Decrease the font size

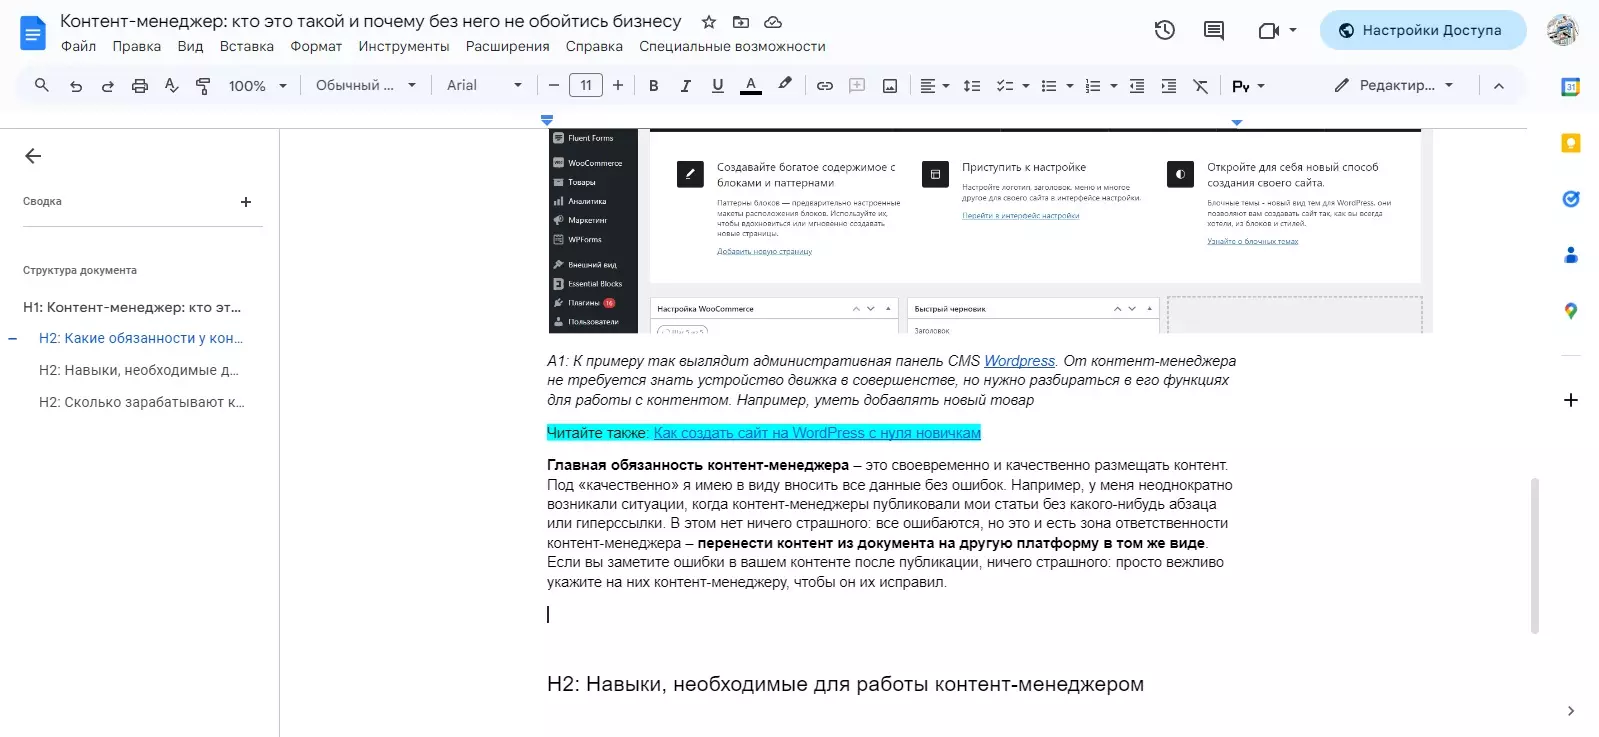pos(554,86)
